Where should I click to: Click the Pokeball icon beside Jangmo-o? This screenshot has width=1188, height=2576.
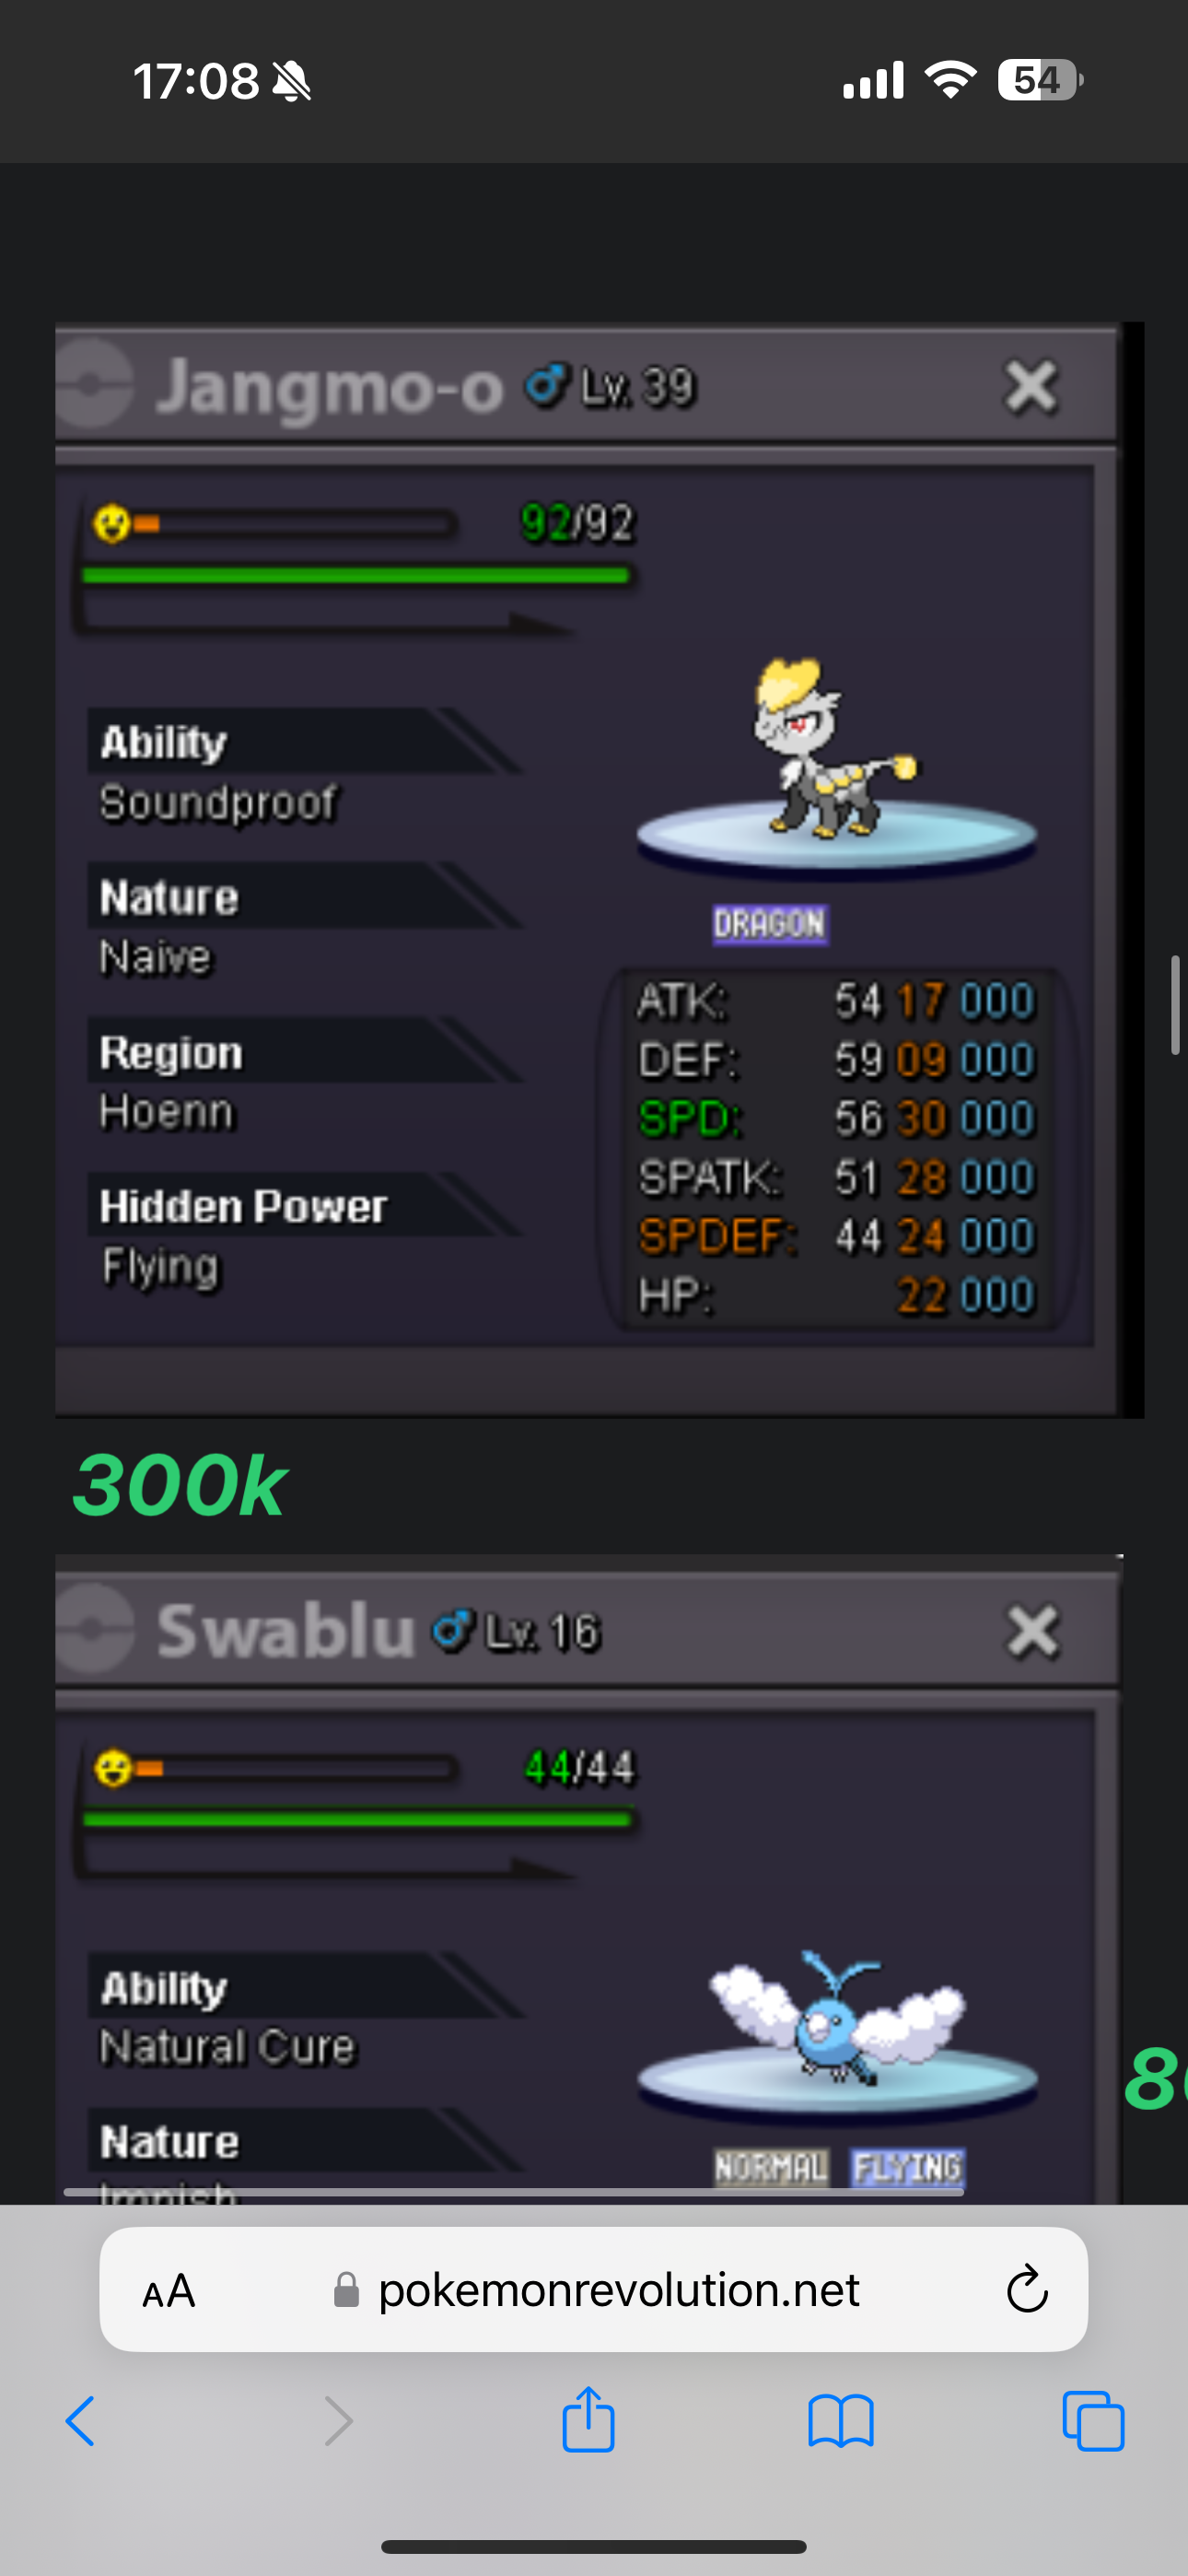tap(94, 384)
